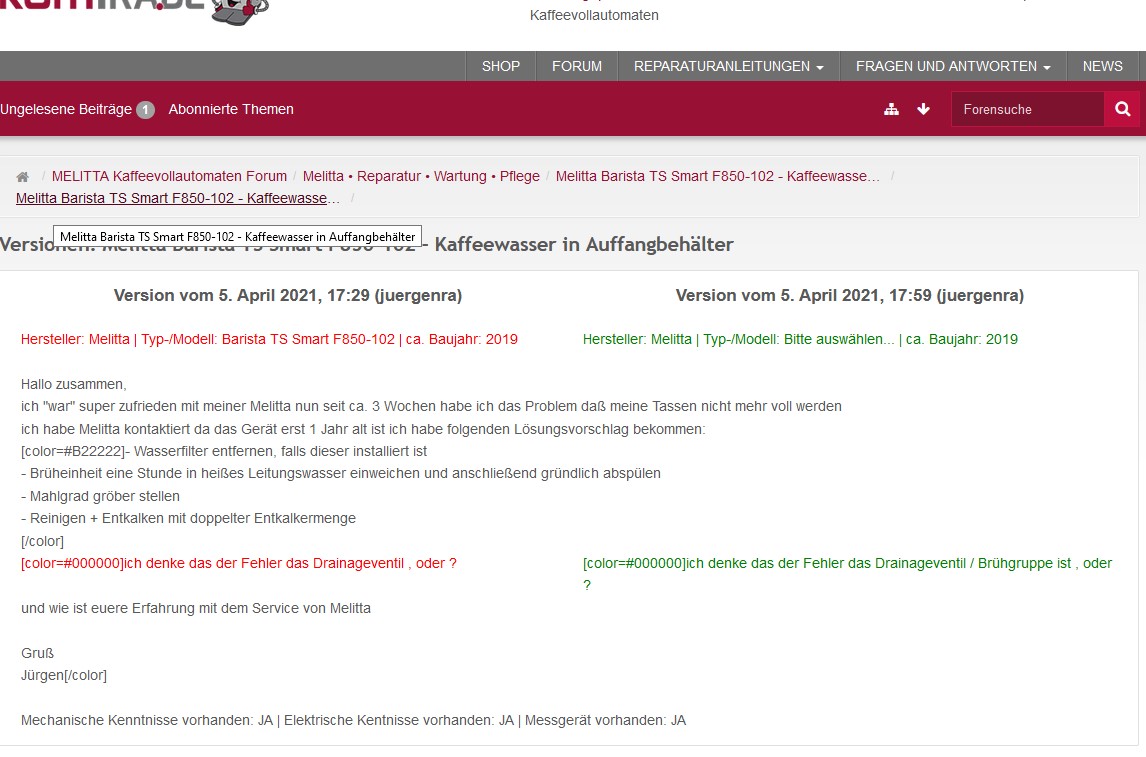Click the Wasserfilter entfernen line

[x=224, y=452]
